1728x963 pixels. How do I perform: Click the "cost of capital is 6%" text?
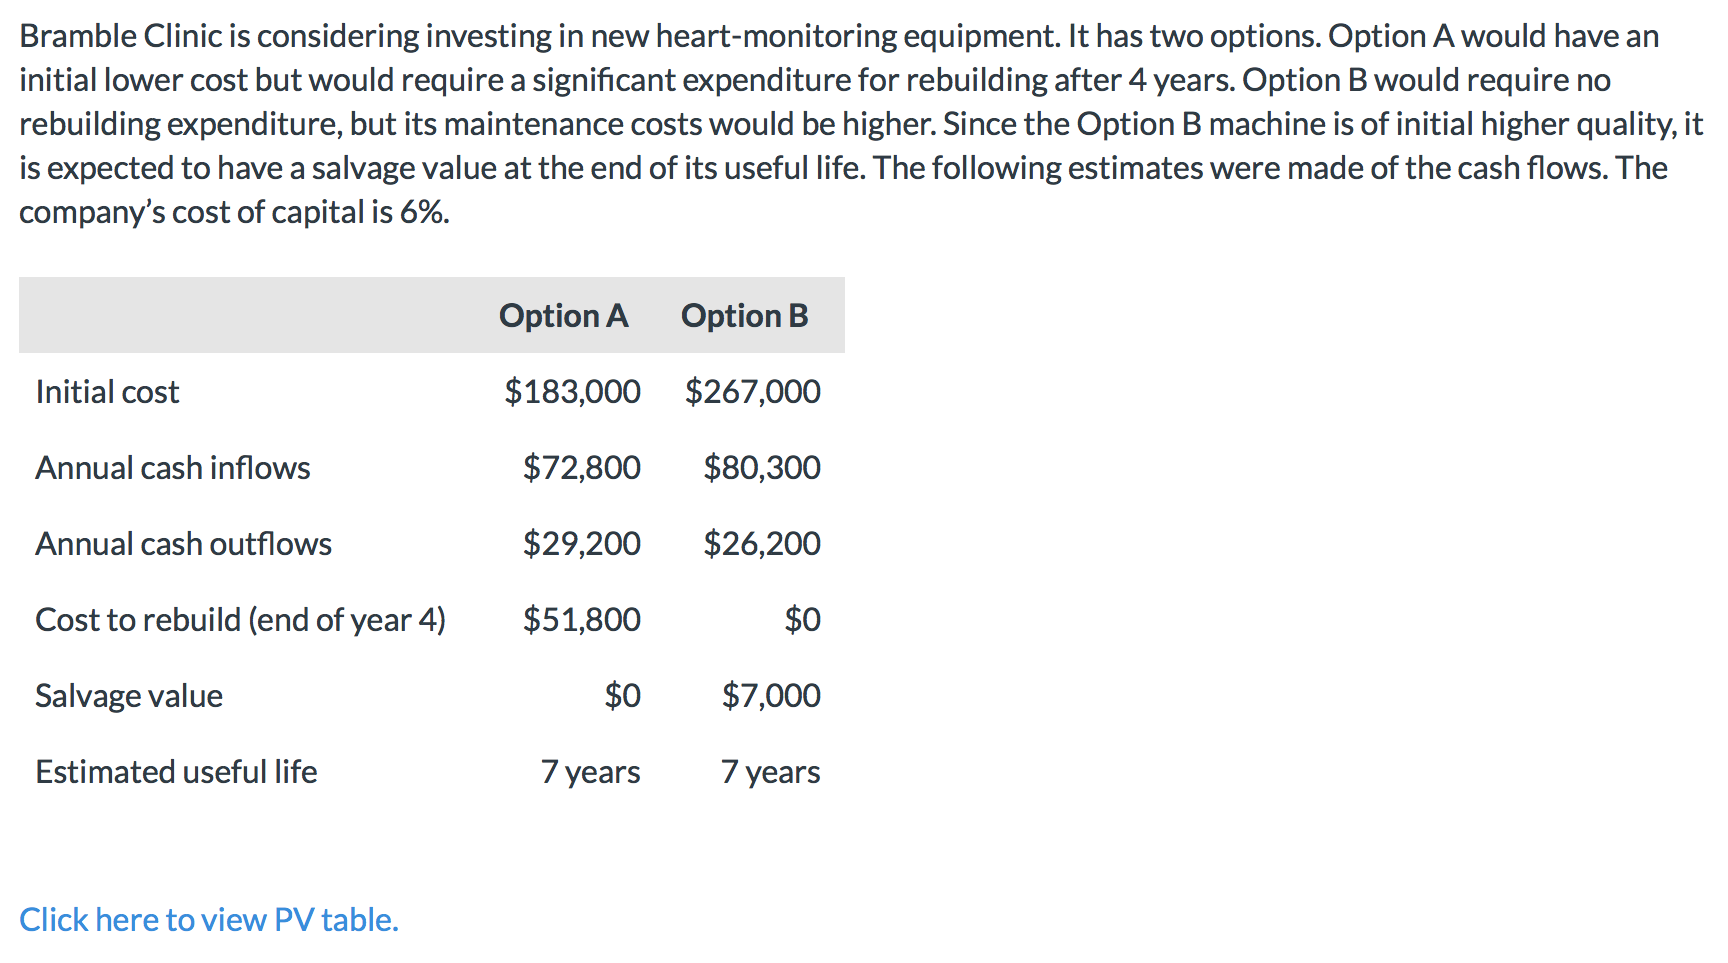tap(310, 212)
